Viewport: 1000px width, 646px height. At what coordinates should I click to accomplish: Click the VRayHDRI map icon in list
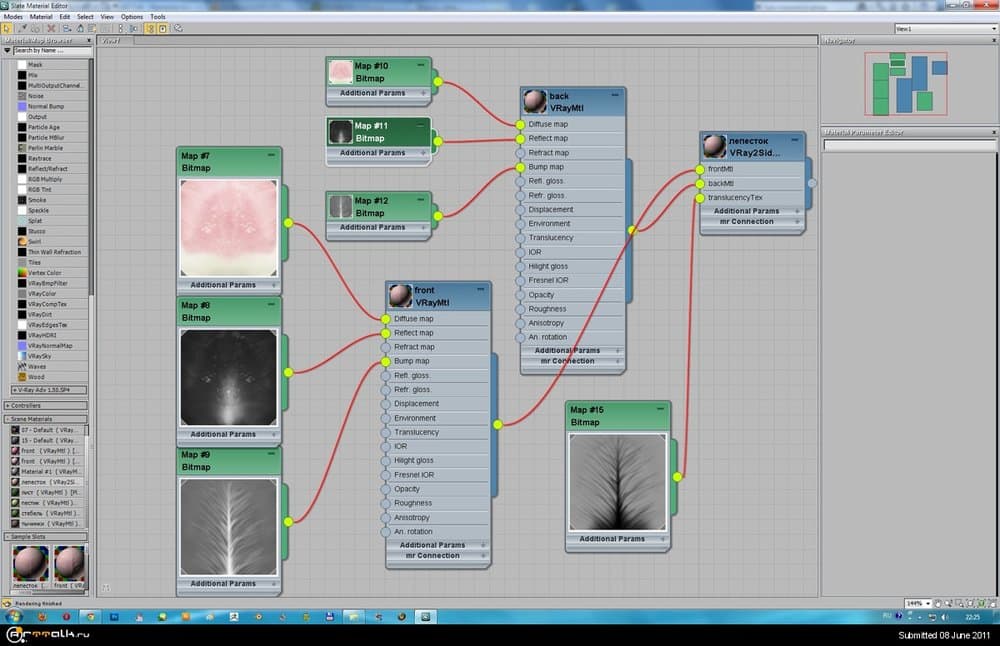point(22,335)
